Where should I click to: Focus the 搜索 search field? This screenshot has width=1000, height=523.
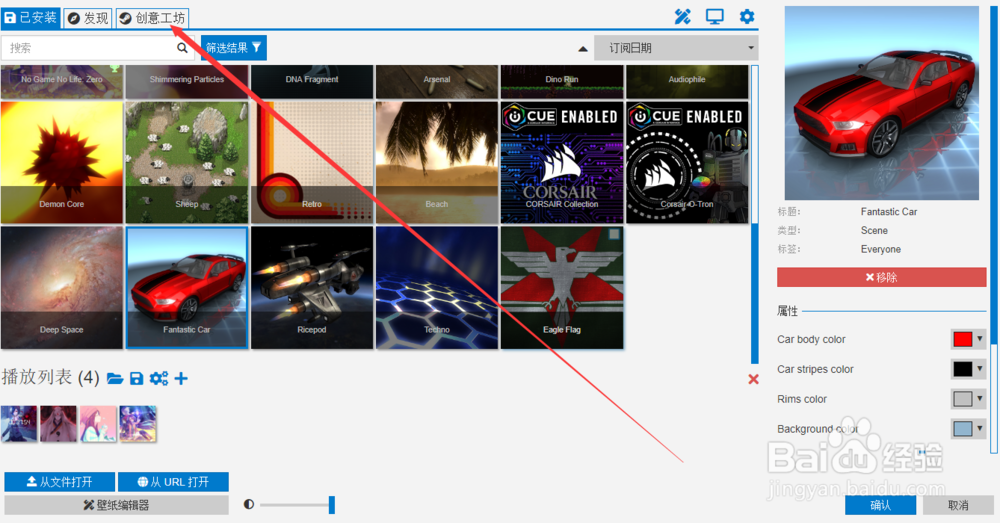[96, 48]
